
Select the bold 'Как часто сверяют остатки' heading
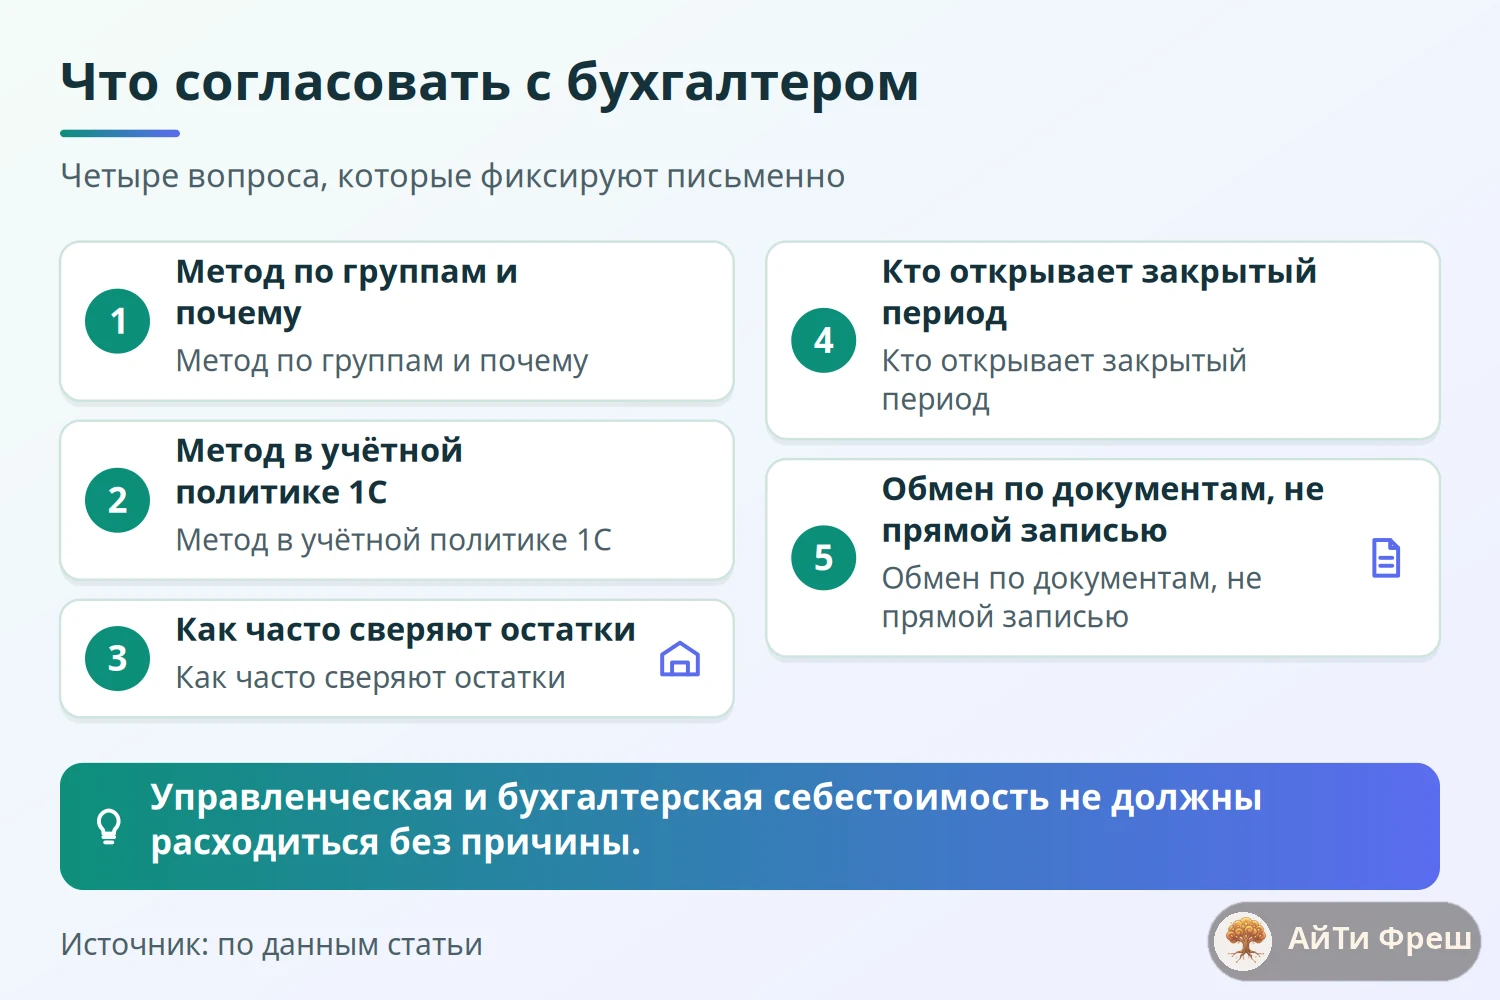(406, 630)
